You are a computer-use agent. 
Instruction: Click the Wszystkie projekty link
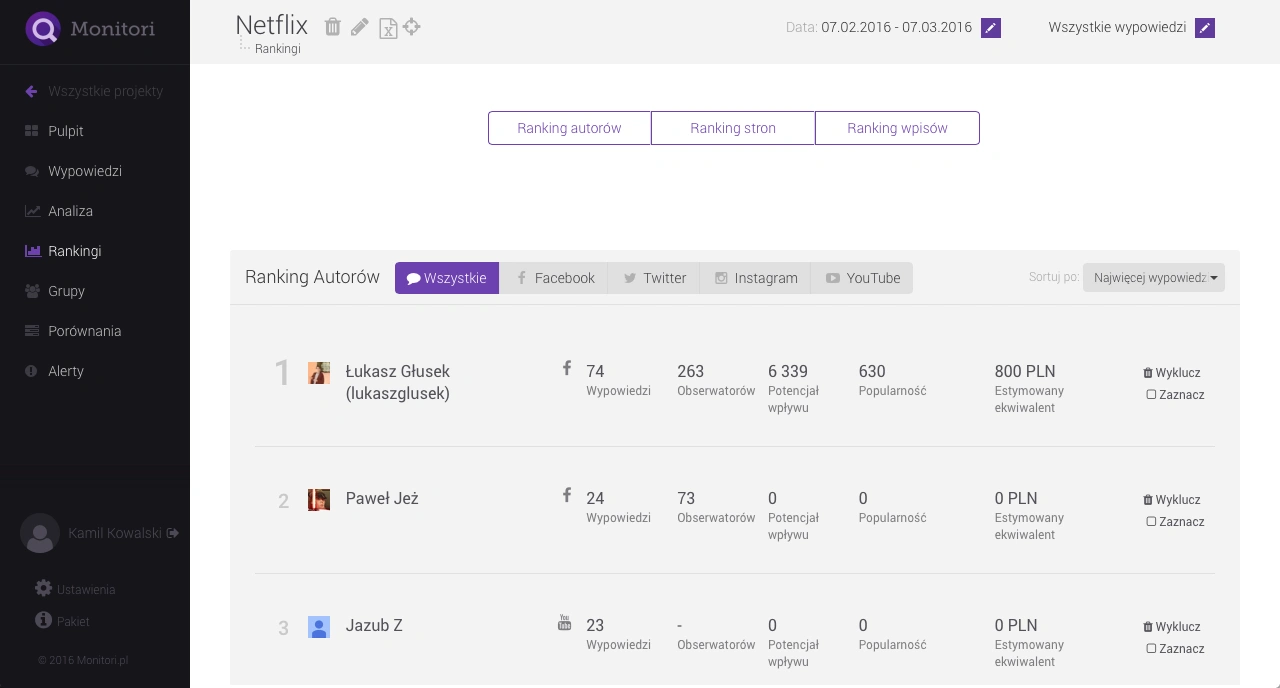coord(105,91)
